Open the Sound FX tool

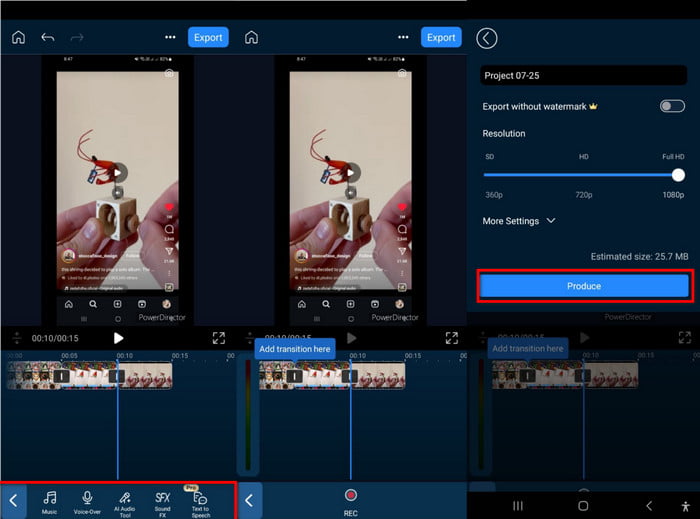(x=162, y=504)
